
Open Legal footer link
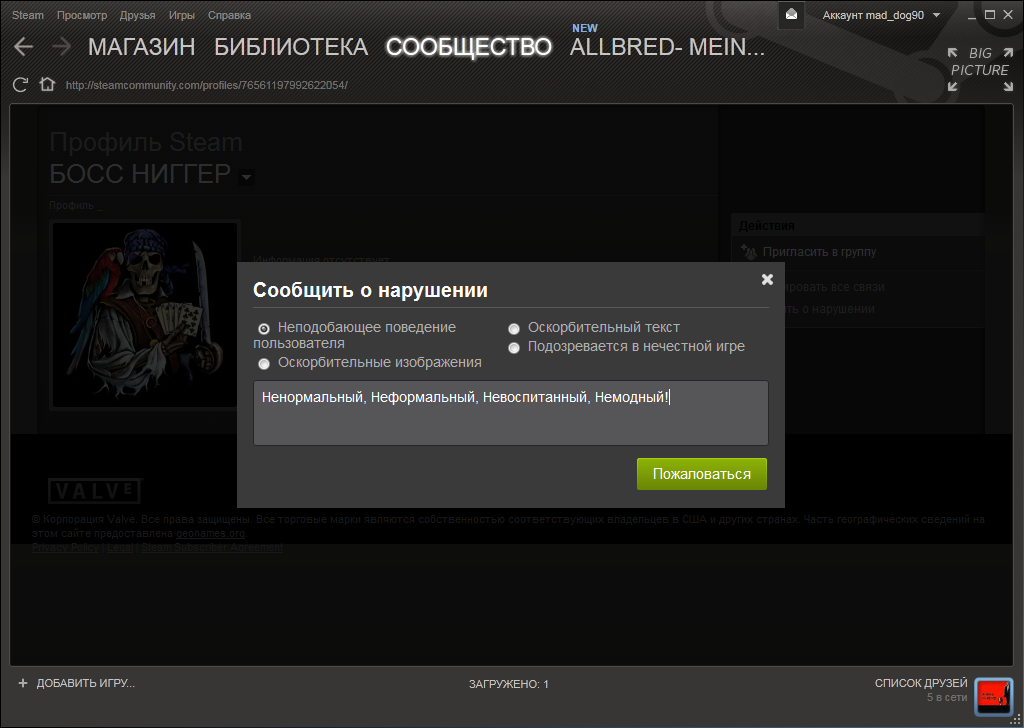120,547
